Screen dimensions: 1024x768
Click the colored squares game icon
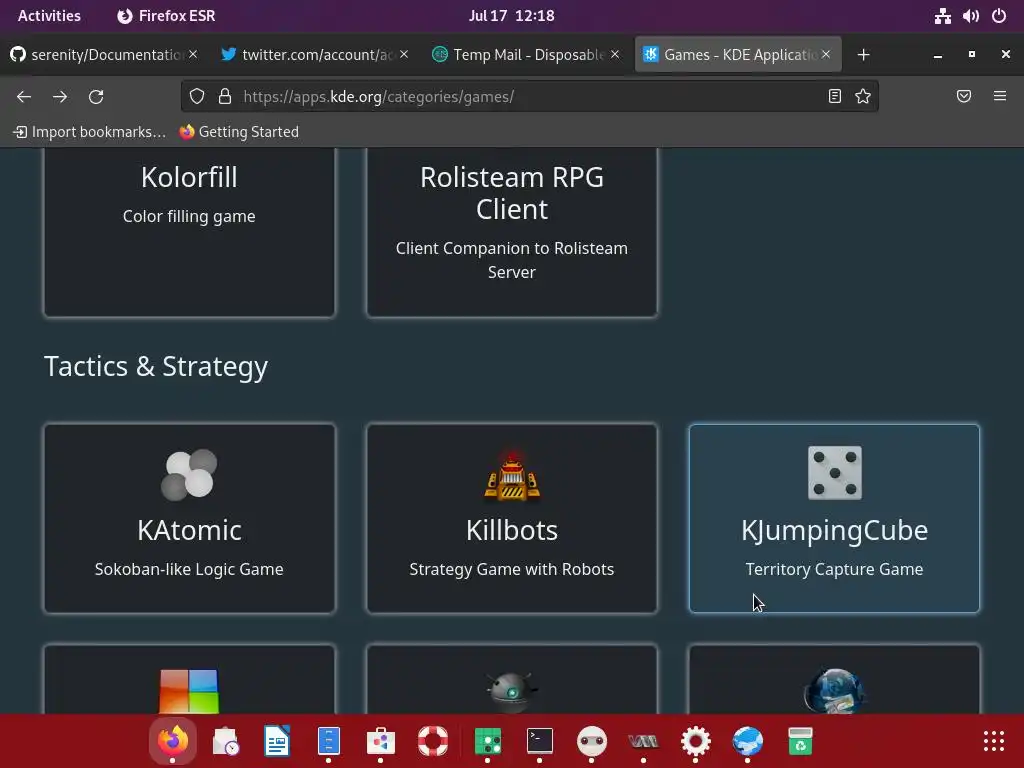[189, 691]
